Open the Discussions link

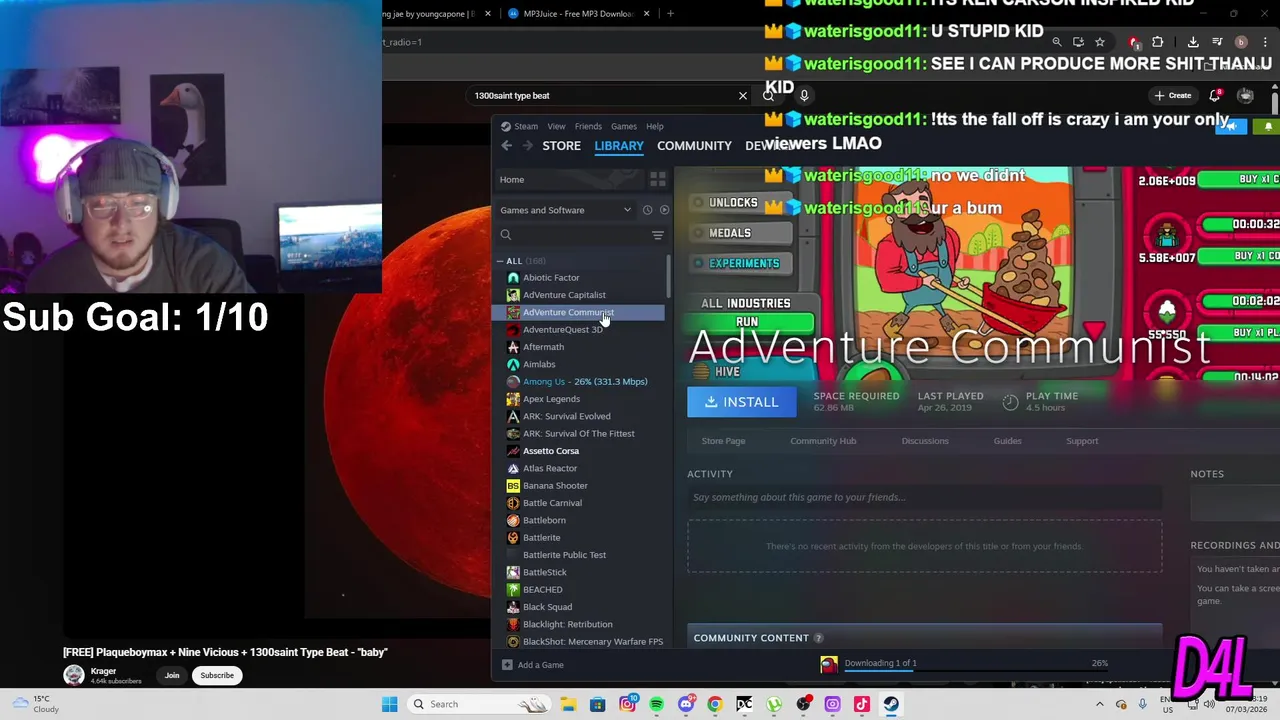tap(925, 441)
